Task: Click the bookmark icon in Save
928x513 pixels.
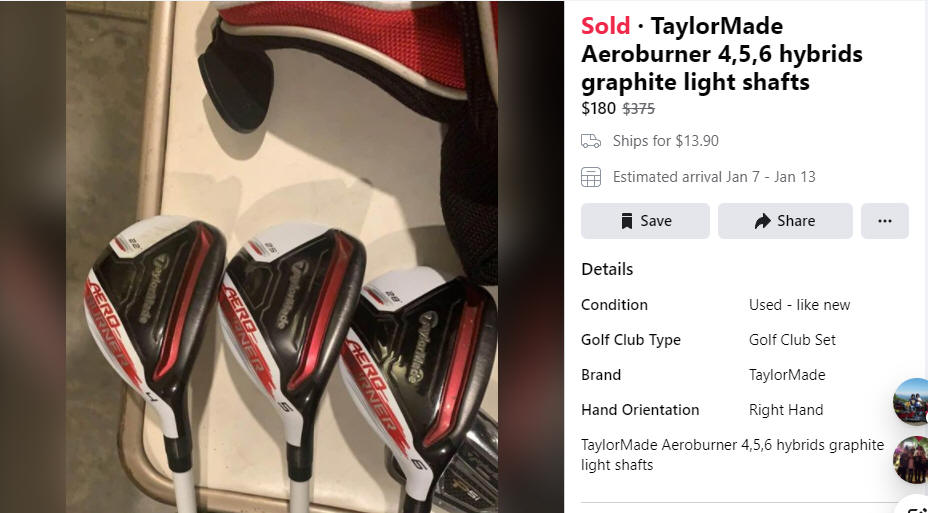Action: click(x=627, y=221)
